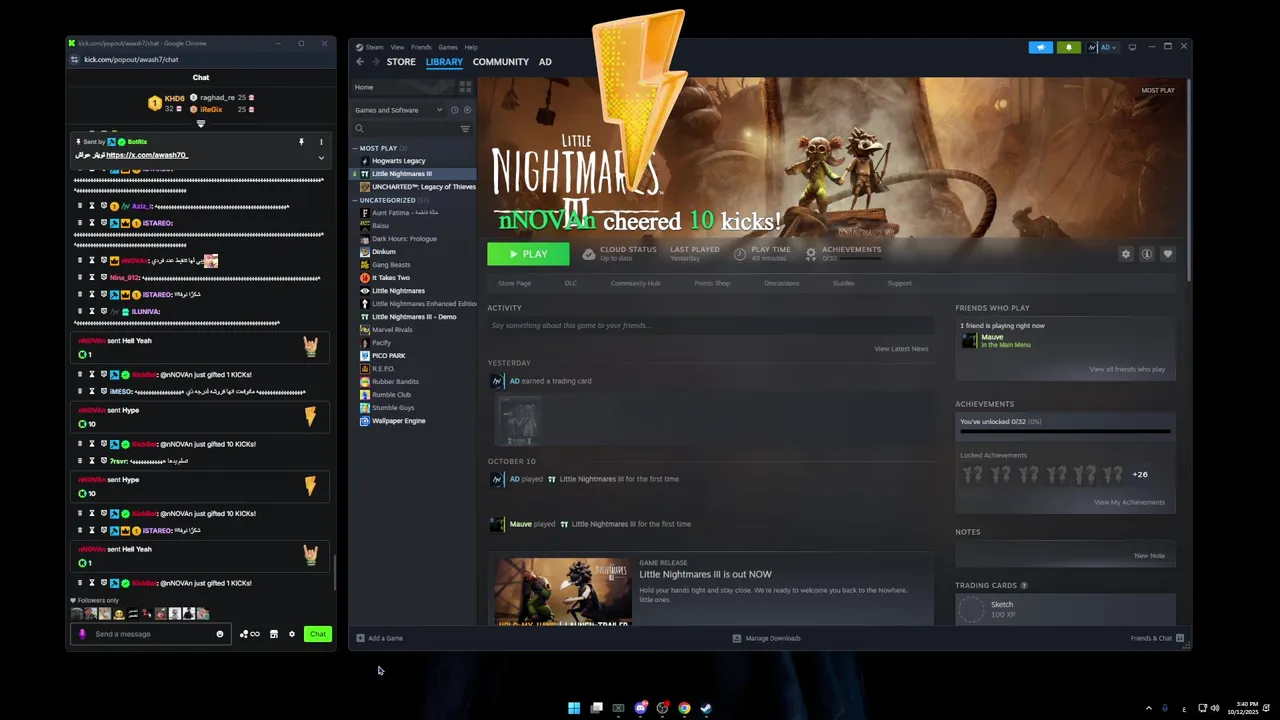The image size is (1280, 720).
Task: Focus the library search field
Action: click(x=412, y=129)
